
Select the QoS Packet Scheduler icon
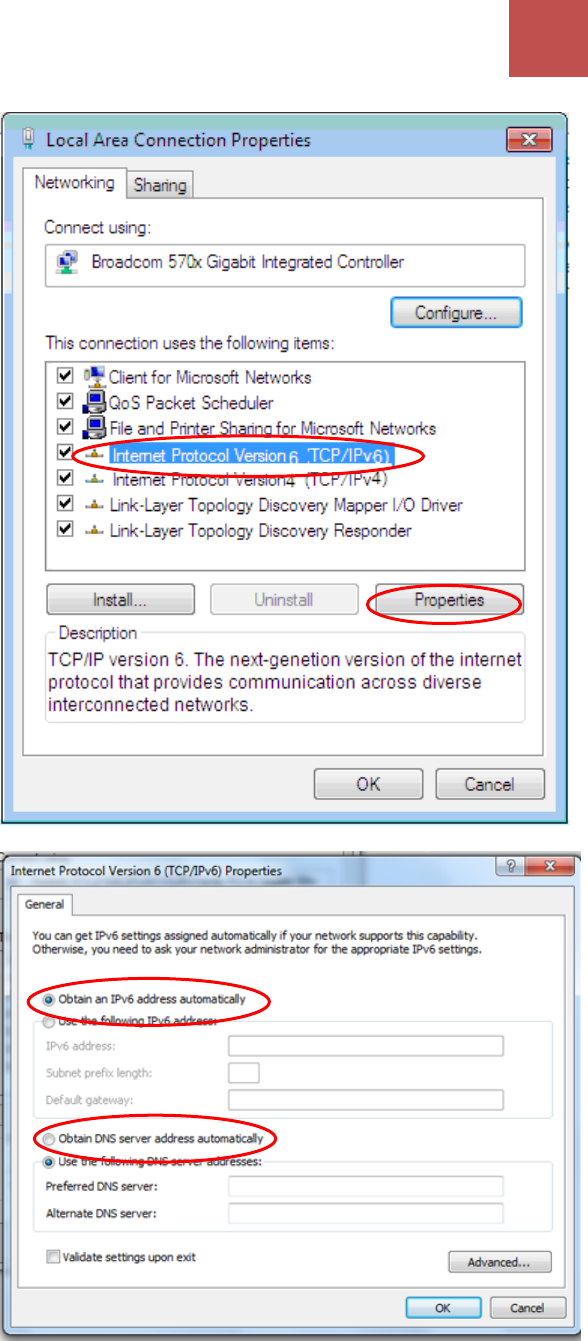pyautogui.click(x=94, y=403)
